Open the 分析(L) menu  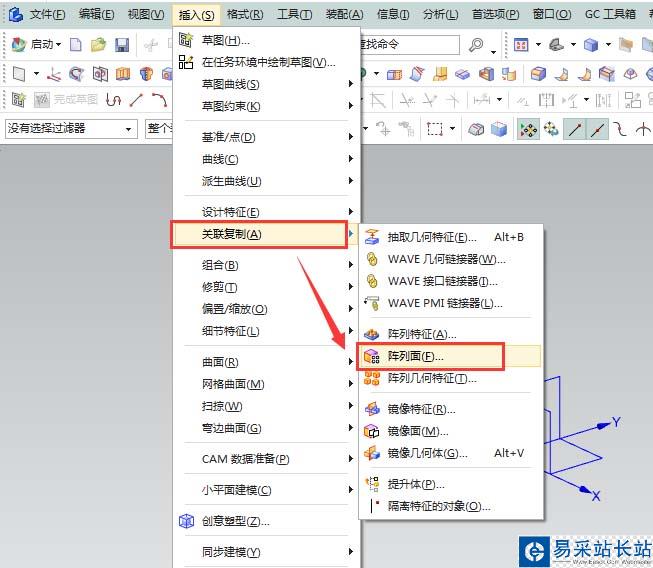[441, 15]
